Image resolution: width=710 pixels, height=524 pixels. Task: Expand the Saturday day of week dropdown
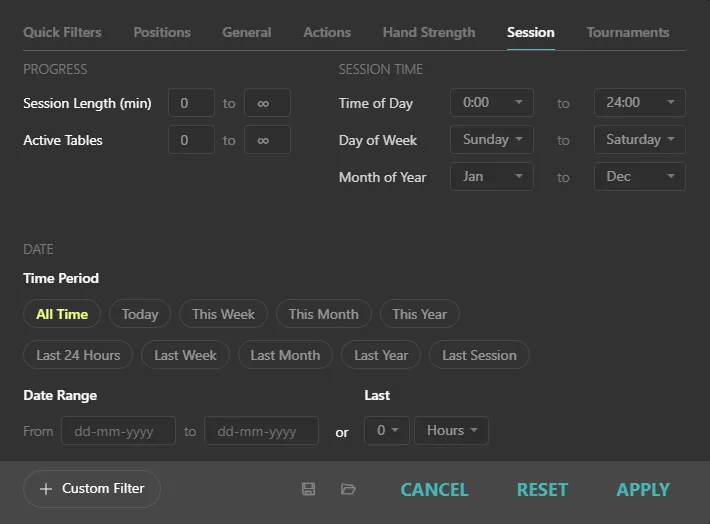639,140
